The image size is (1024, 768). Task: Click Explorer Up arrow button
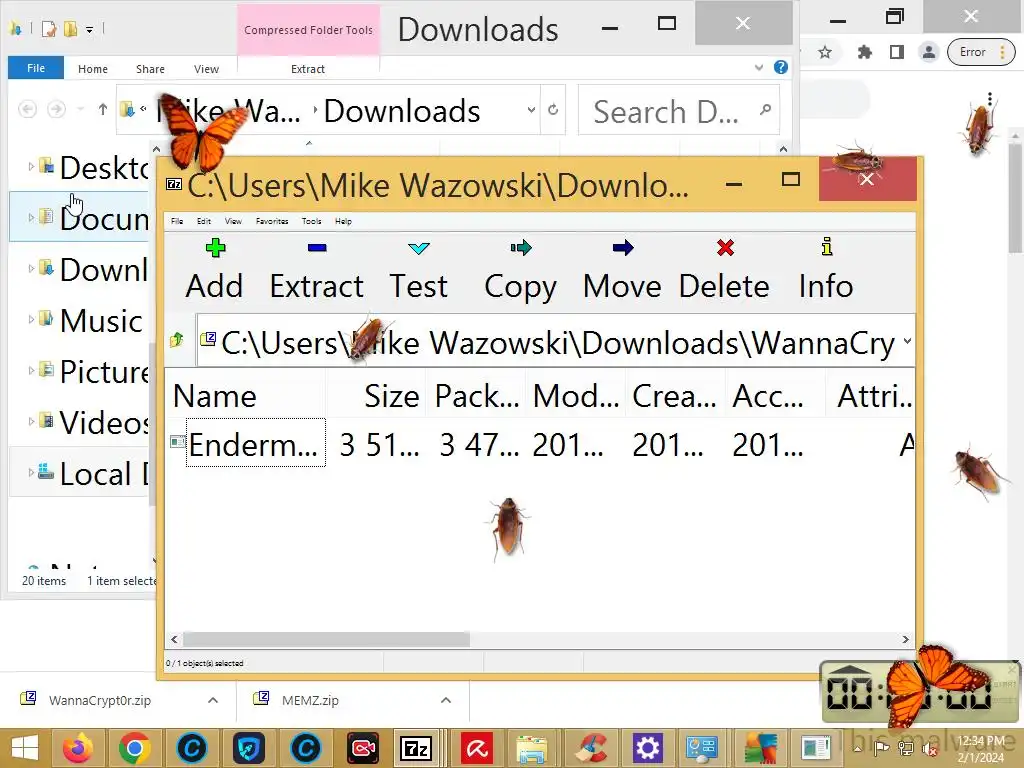(103, 109)
